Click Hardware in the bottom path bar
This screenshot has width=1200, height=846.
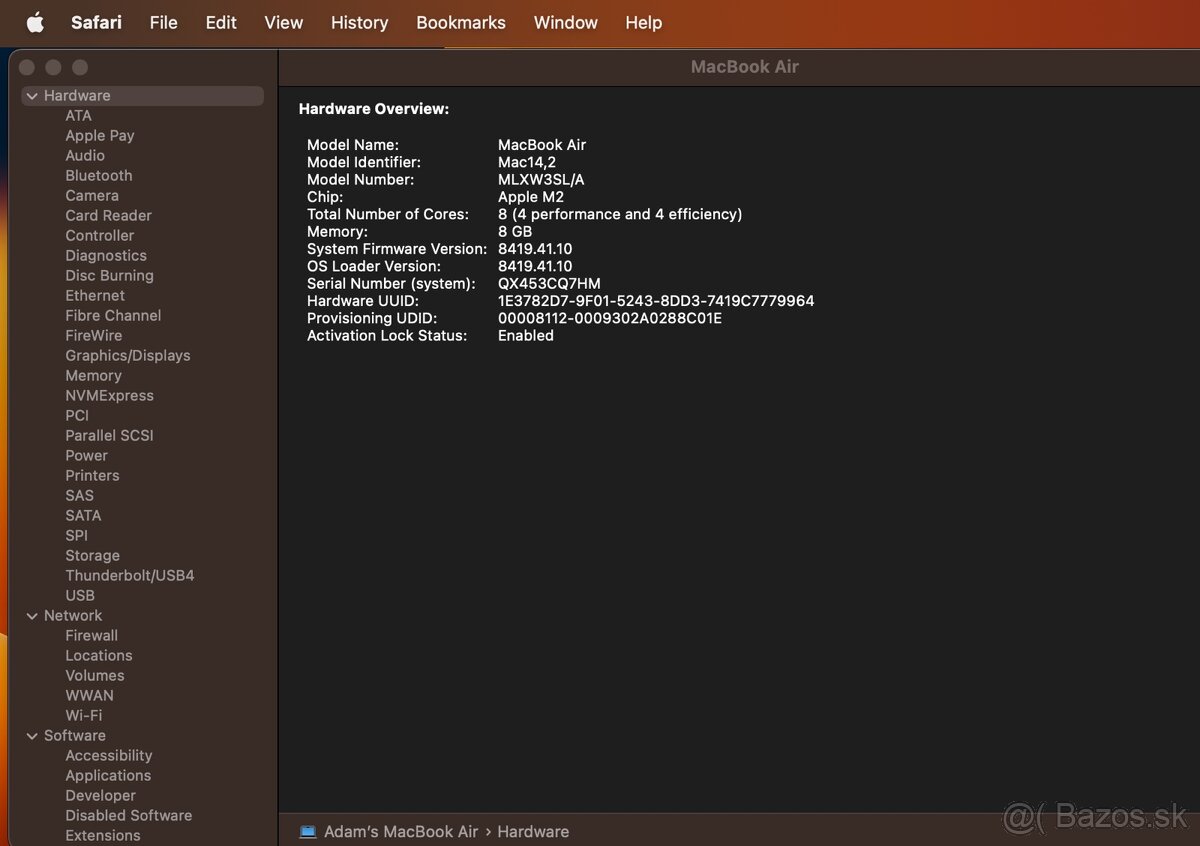pyautogui.click(x=532, y=832)
